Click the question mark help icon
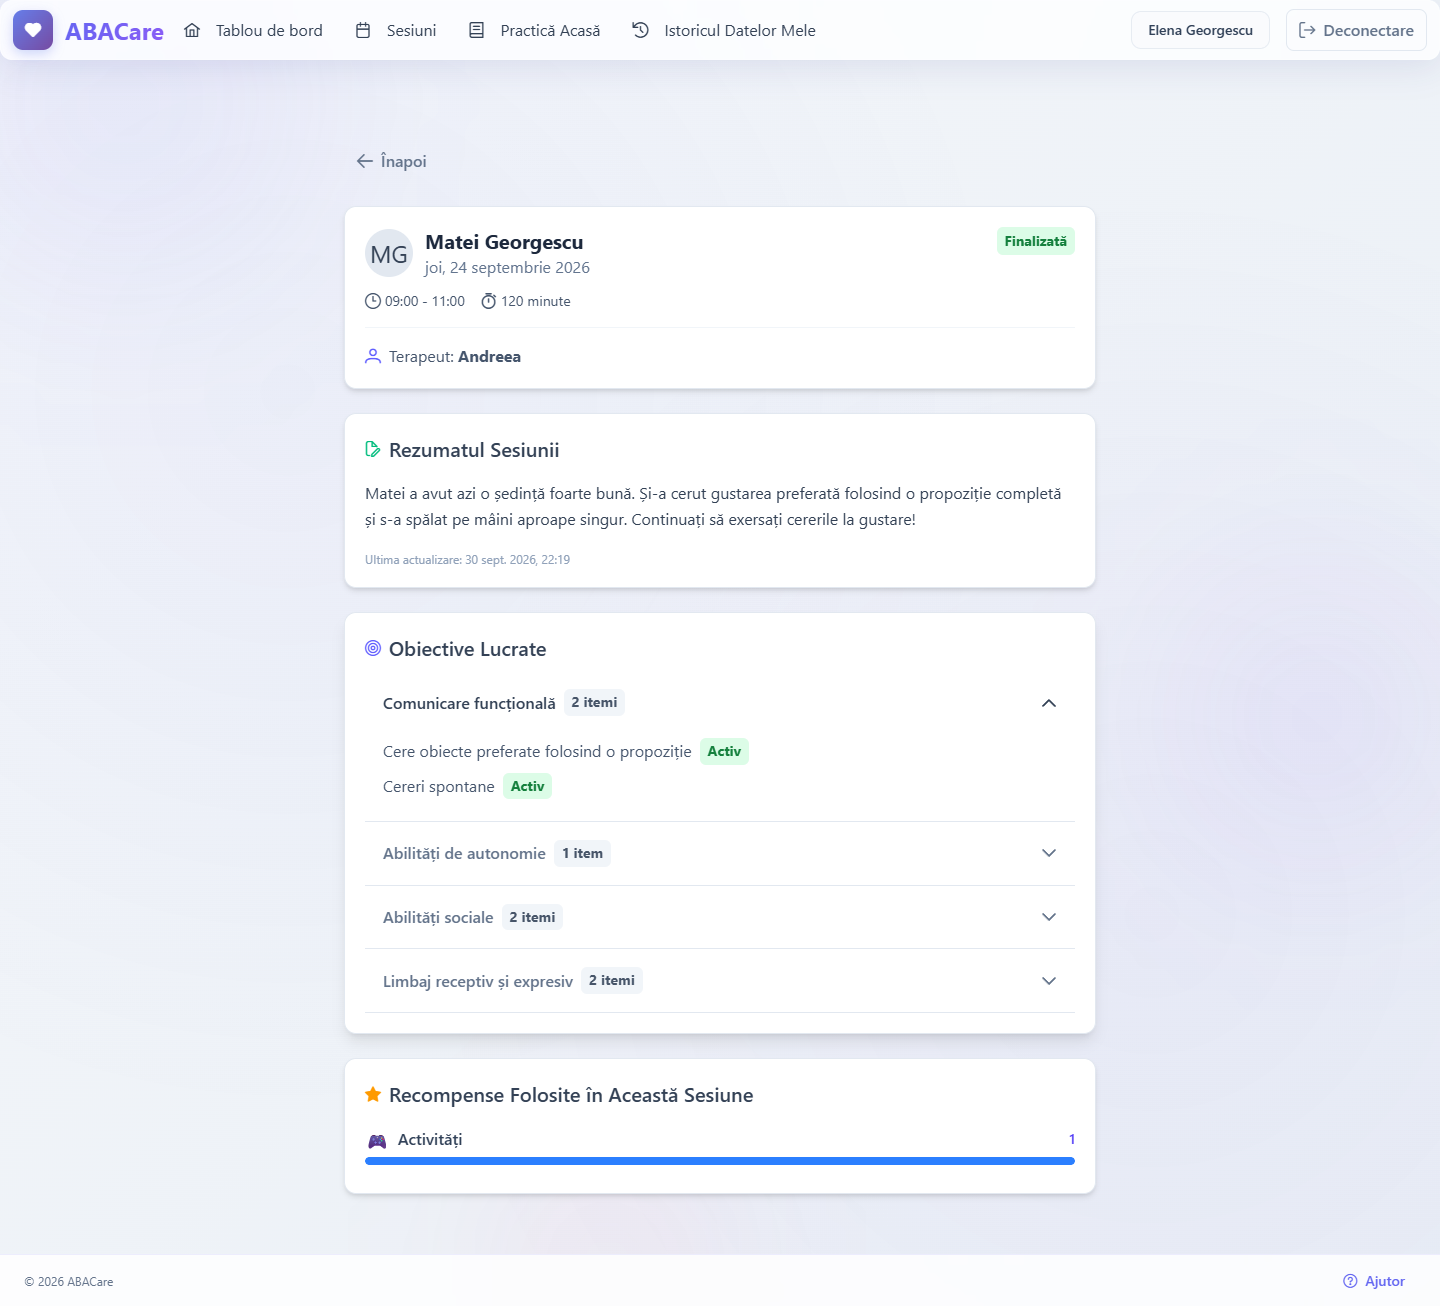Viewport: 1440px width, 1306px height. 1350,1281
